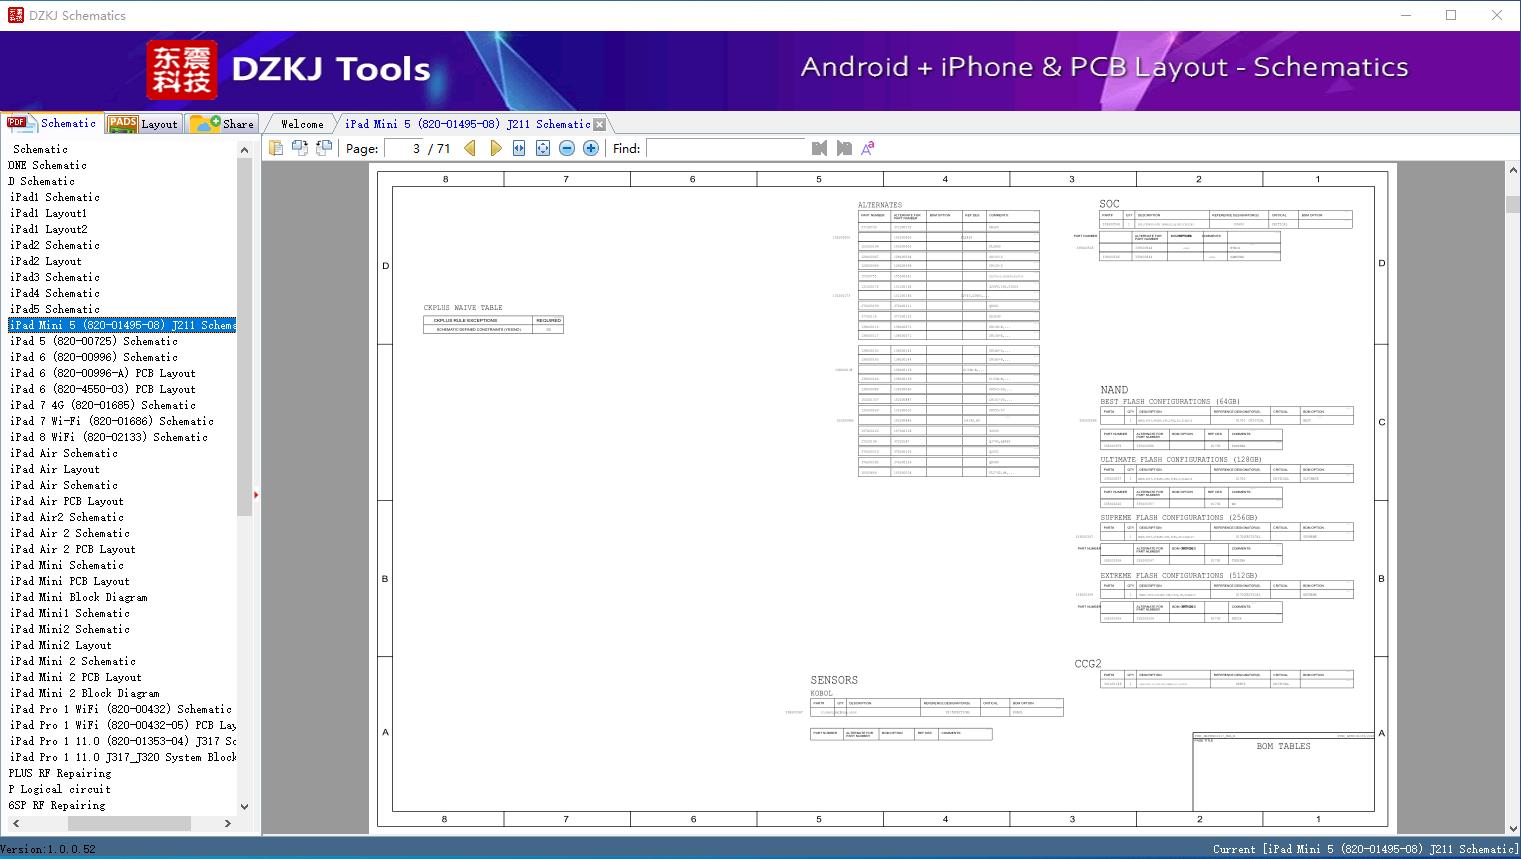
Task: Open the Welcome document tab
Action: click(x=302, y=124)
